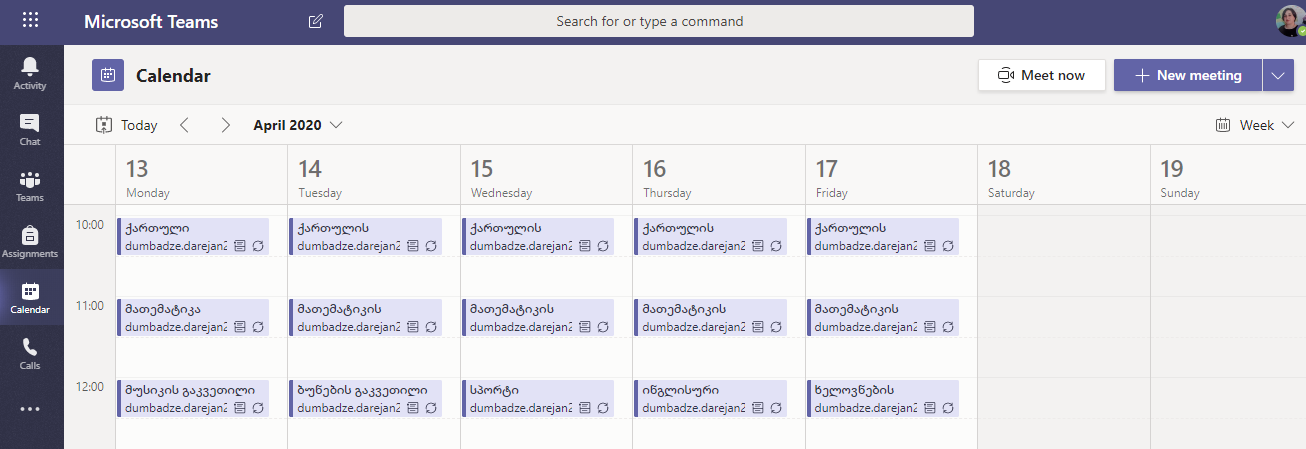Open Calls in the sidebar

tap(30, 354)
